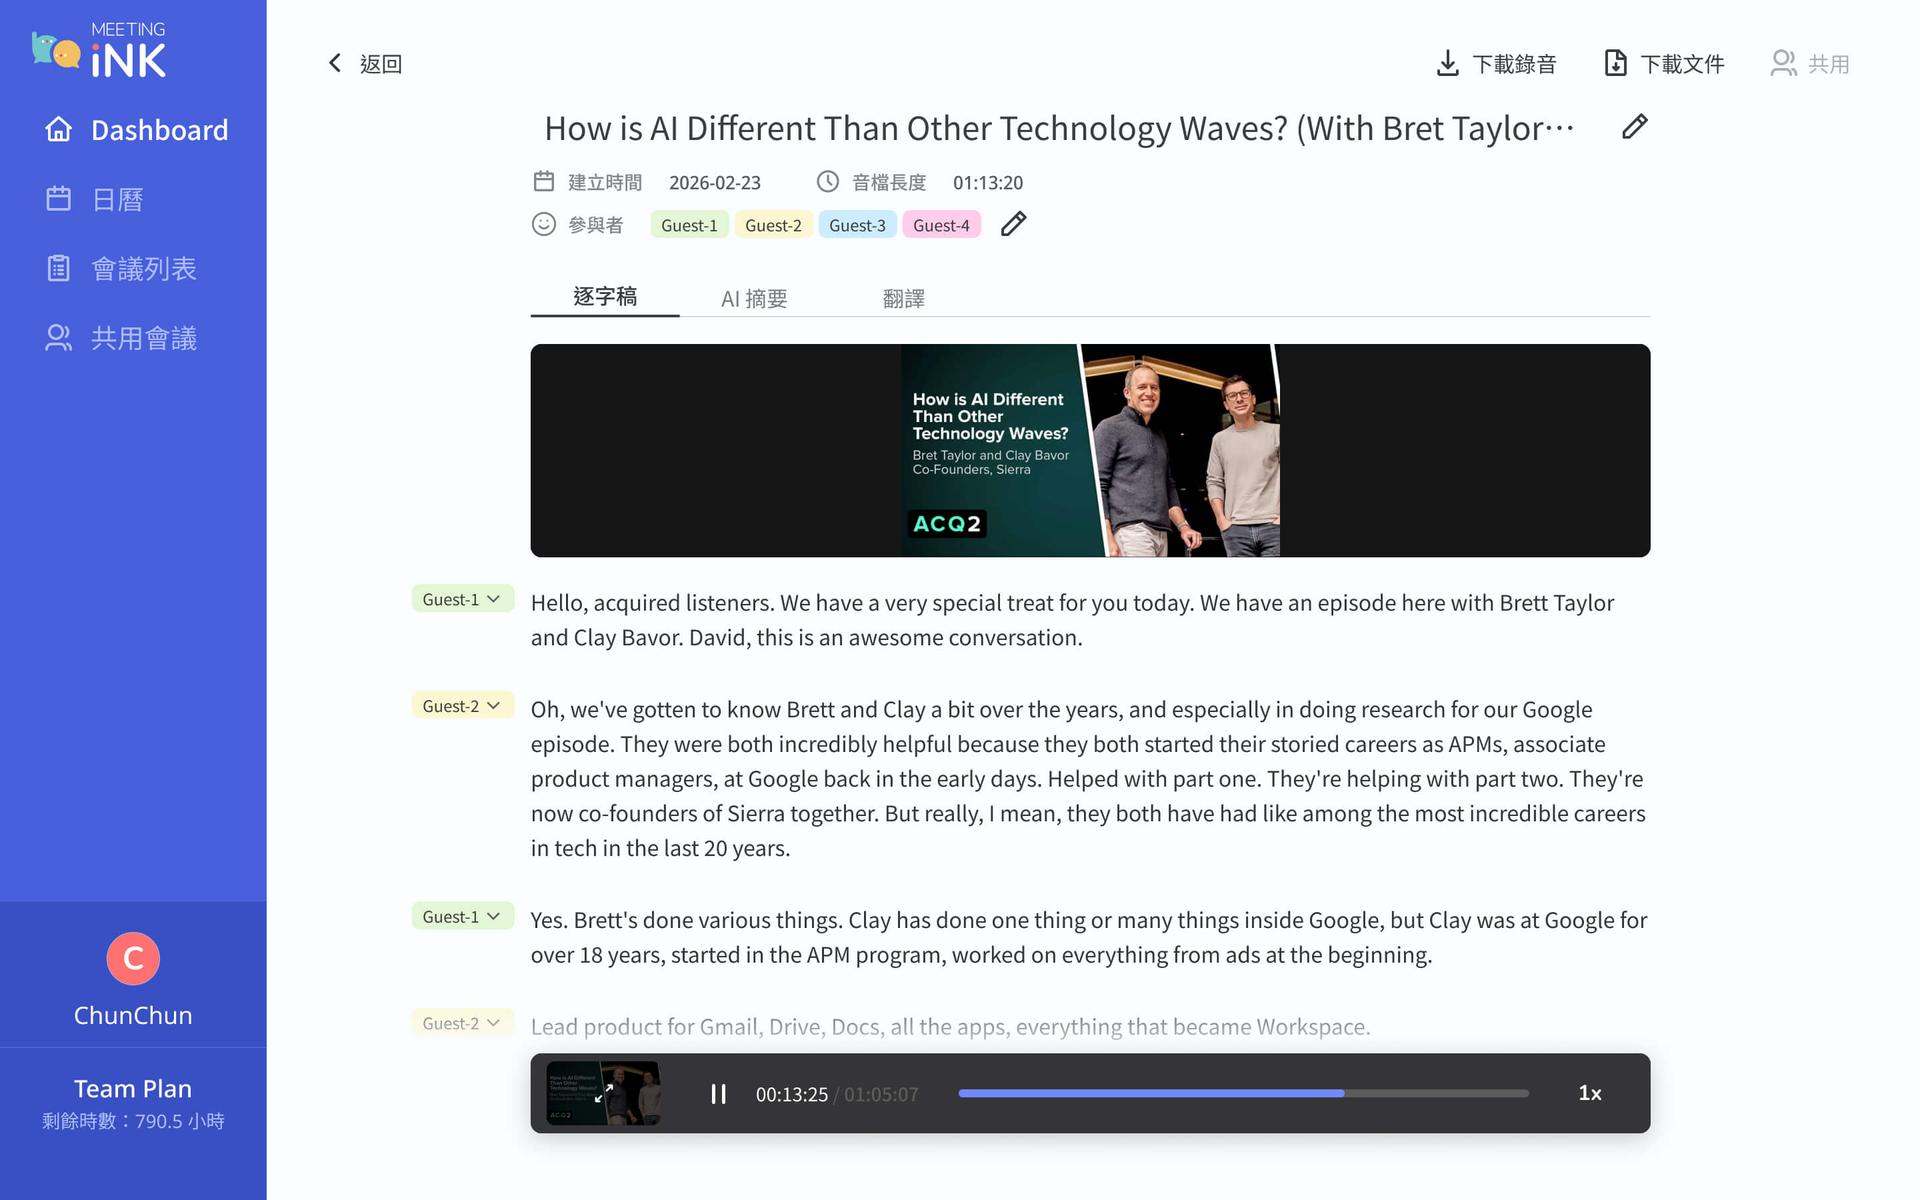Click the share (共用) people icon
Viewport: 1920px width, 1200px height.
coord(1783,64)
